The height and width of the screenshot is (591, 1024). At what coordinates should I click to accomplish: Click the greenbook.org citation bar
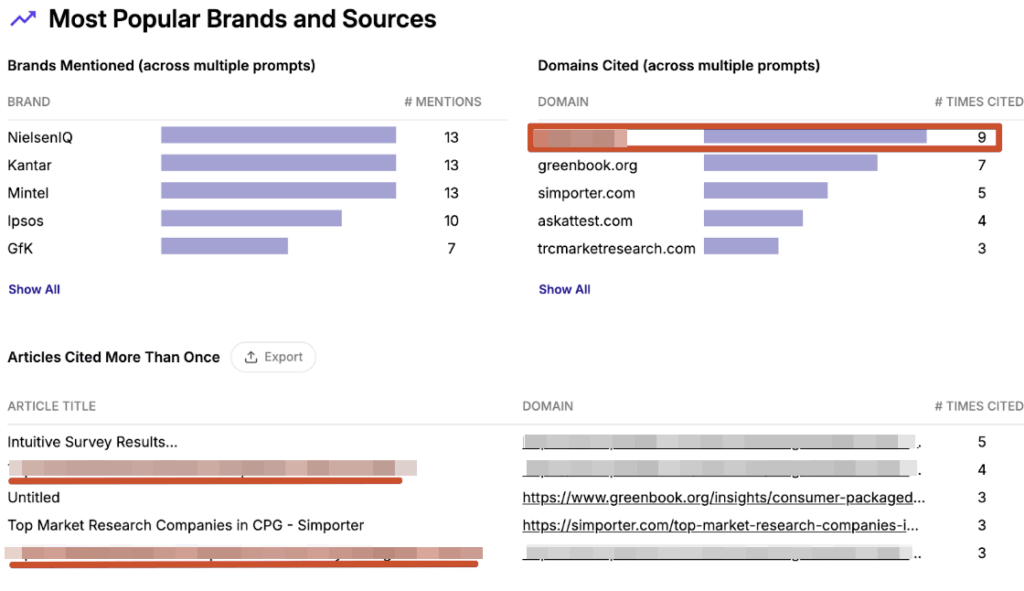click(790, 163)
